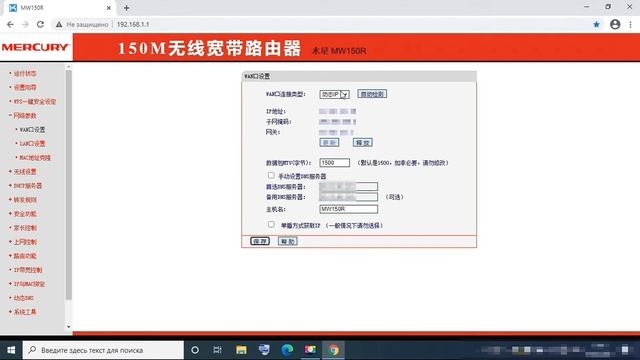Select the MW150R browser tab
The image size is (640, 360).
pos(59,8)
